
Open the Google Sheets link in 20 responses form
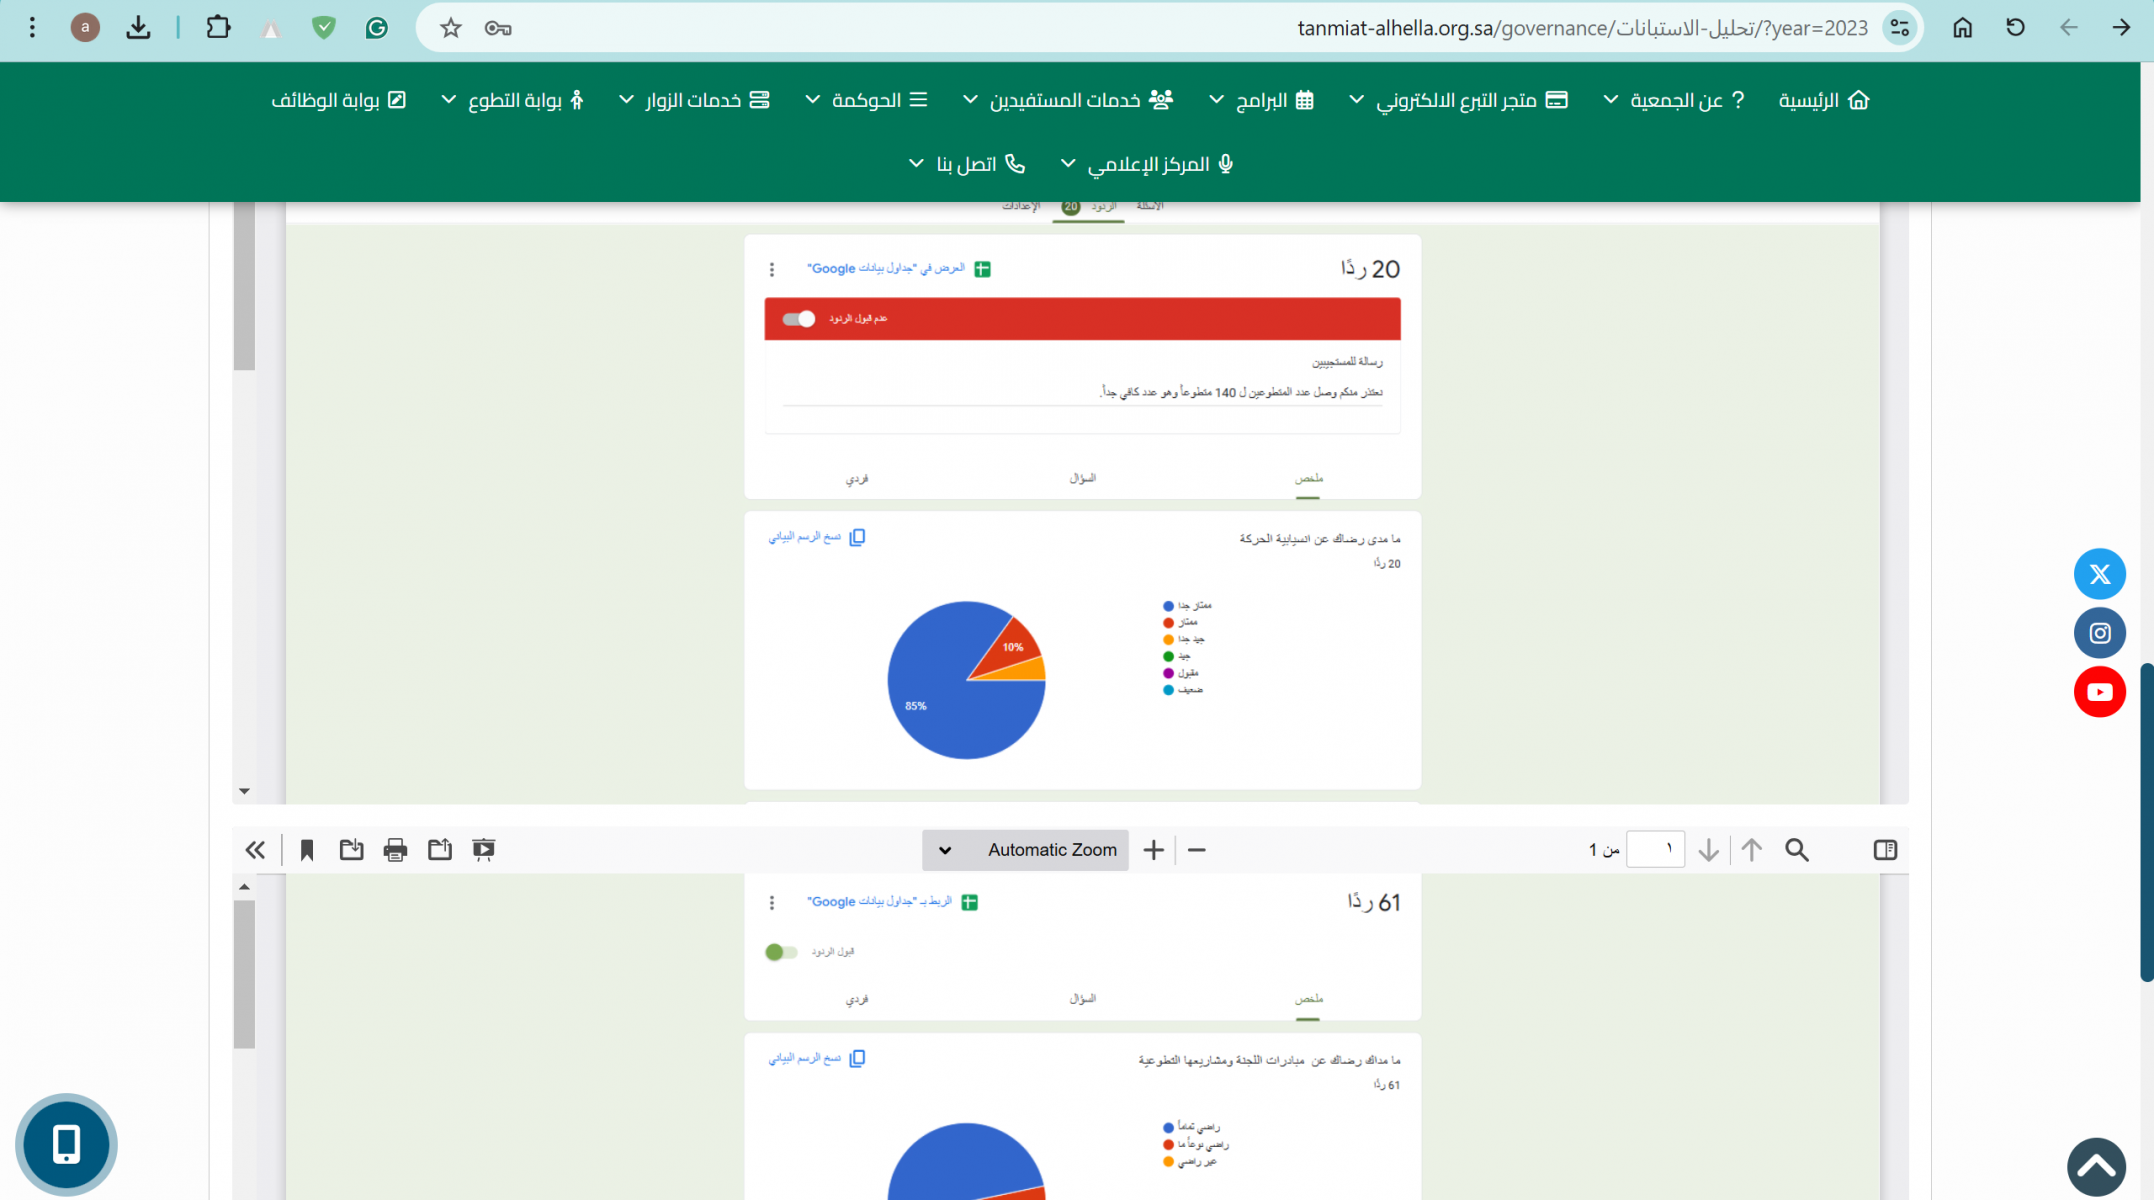(899, 269)
